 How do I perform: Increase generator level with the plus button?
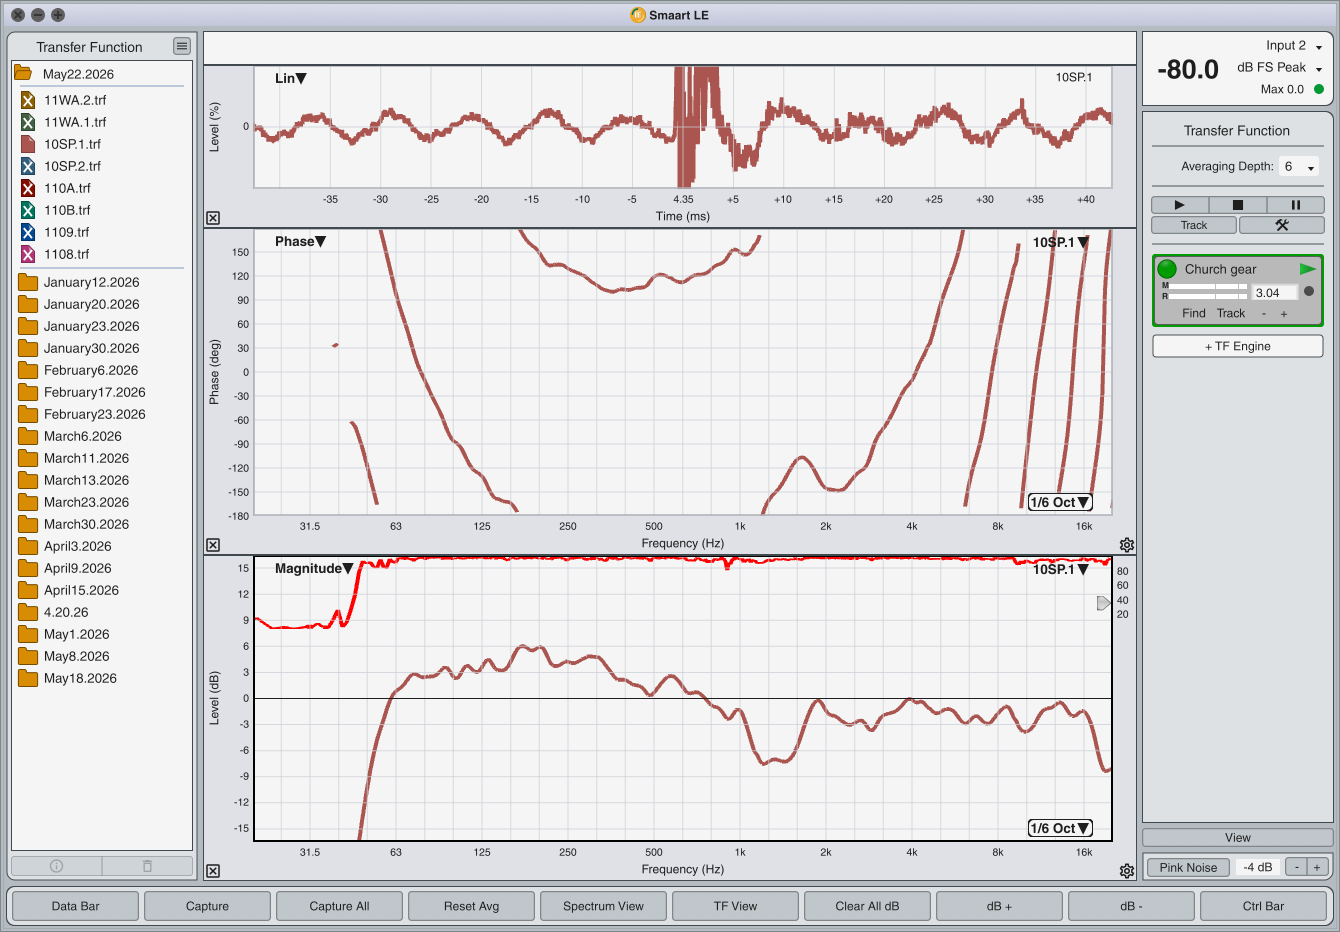[1317, 867]
